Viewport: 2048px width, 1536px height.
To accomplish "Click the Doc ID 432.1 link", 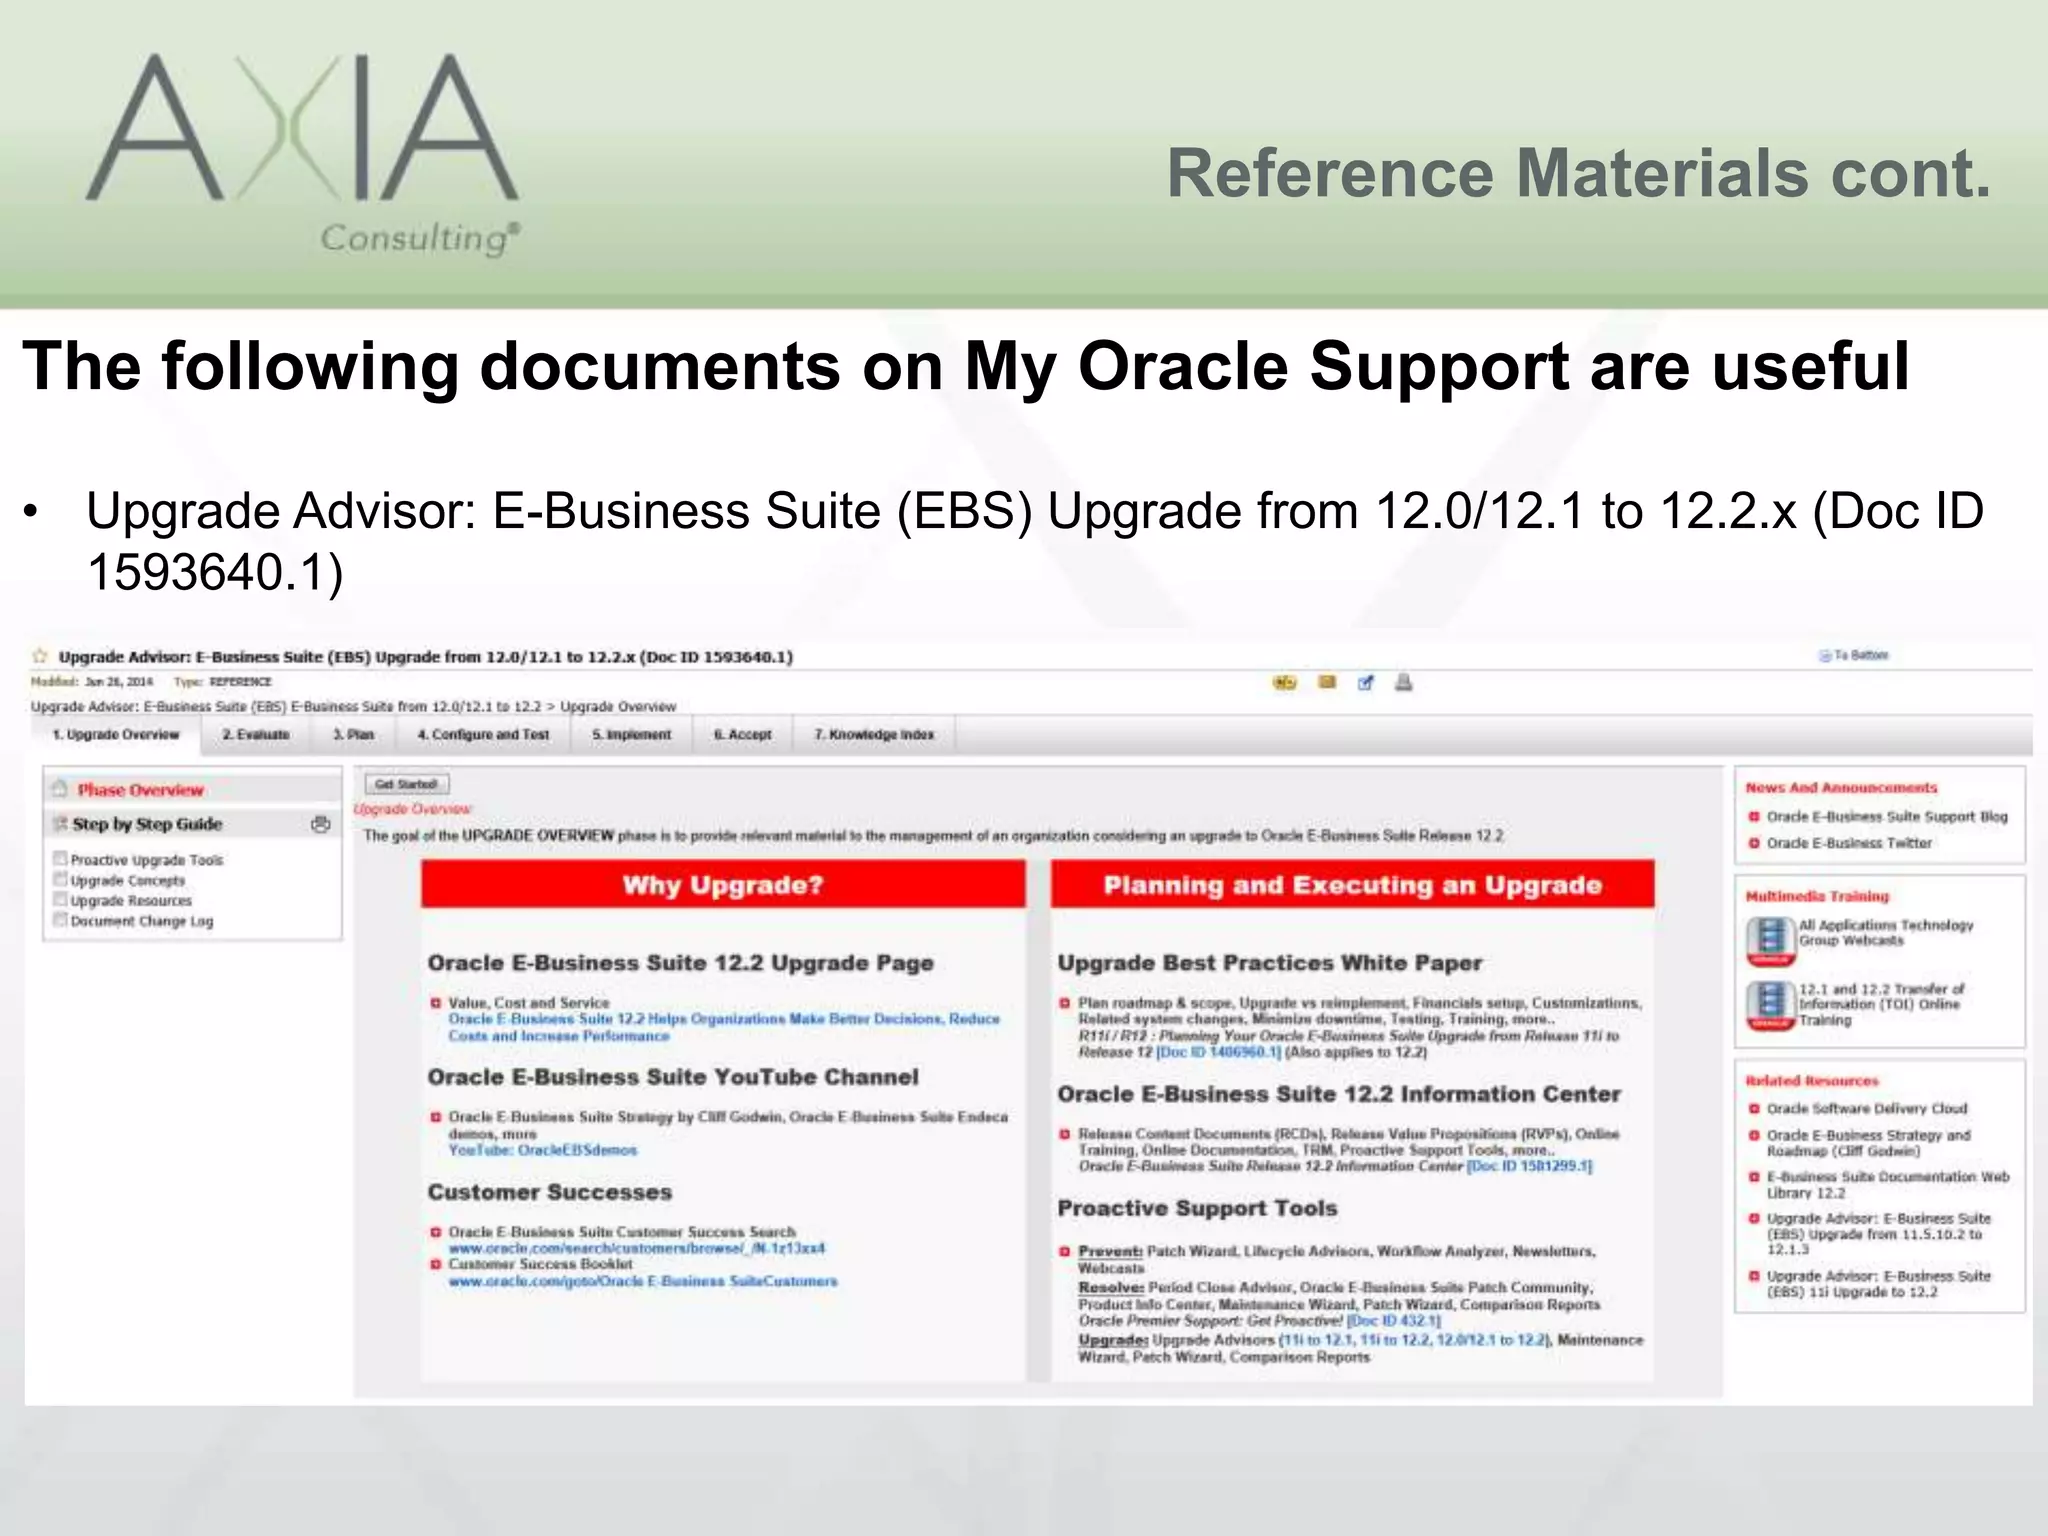I will pyautogui.click(x=1394, y=1321).
